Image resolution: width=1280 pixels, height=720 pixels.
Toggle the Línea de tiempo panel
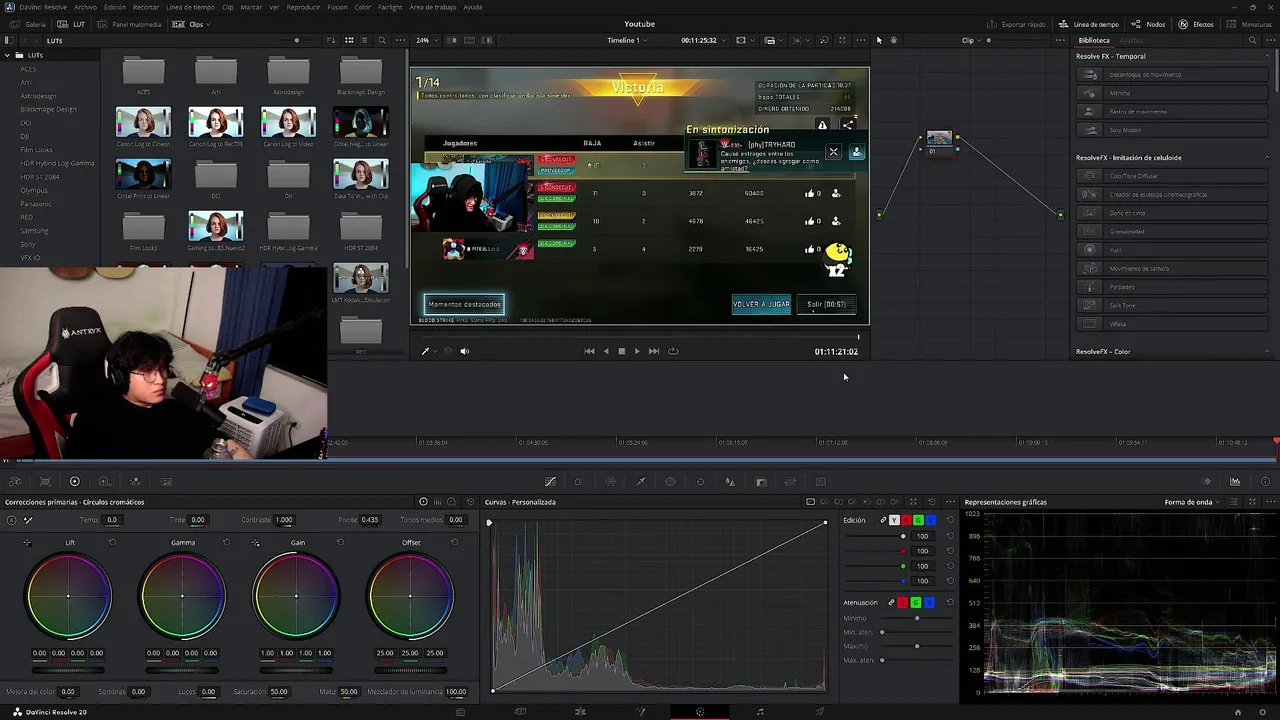click(1089, 24)
